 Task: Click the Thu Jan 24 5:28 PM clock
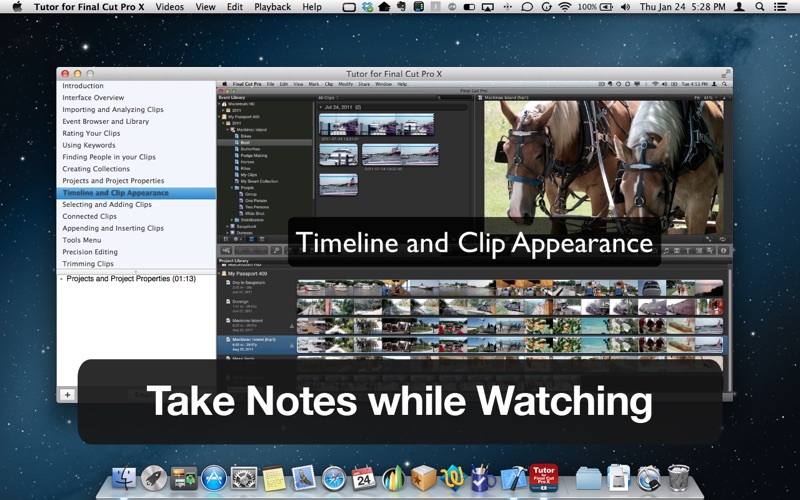[x=682, y=7]
